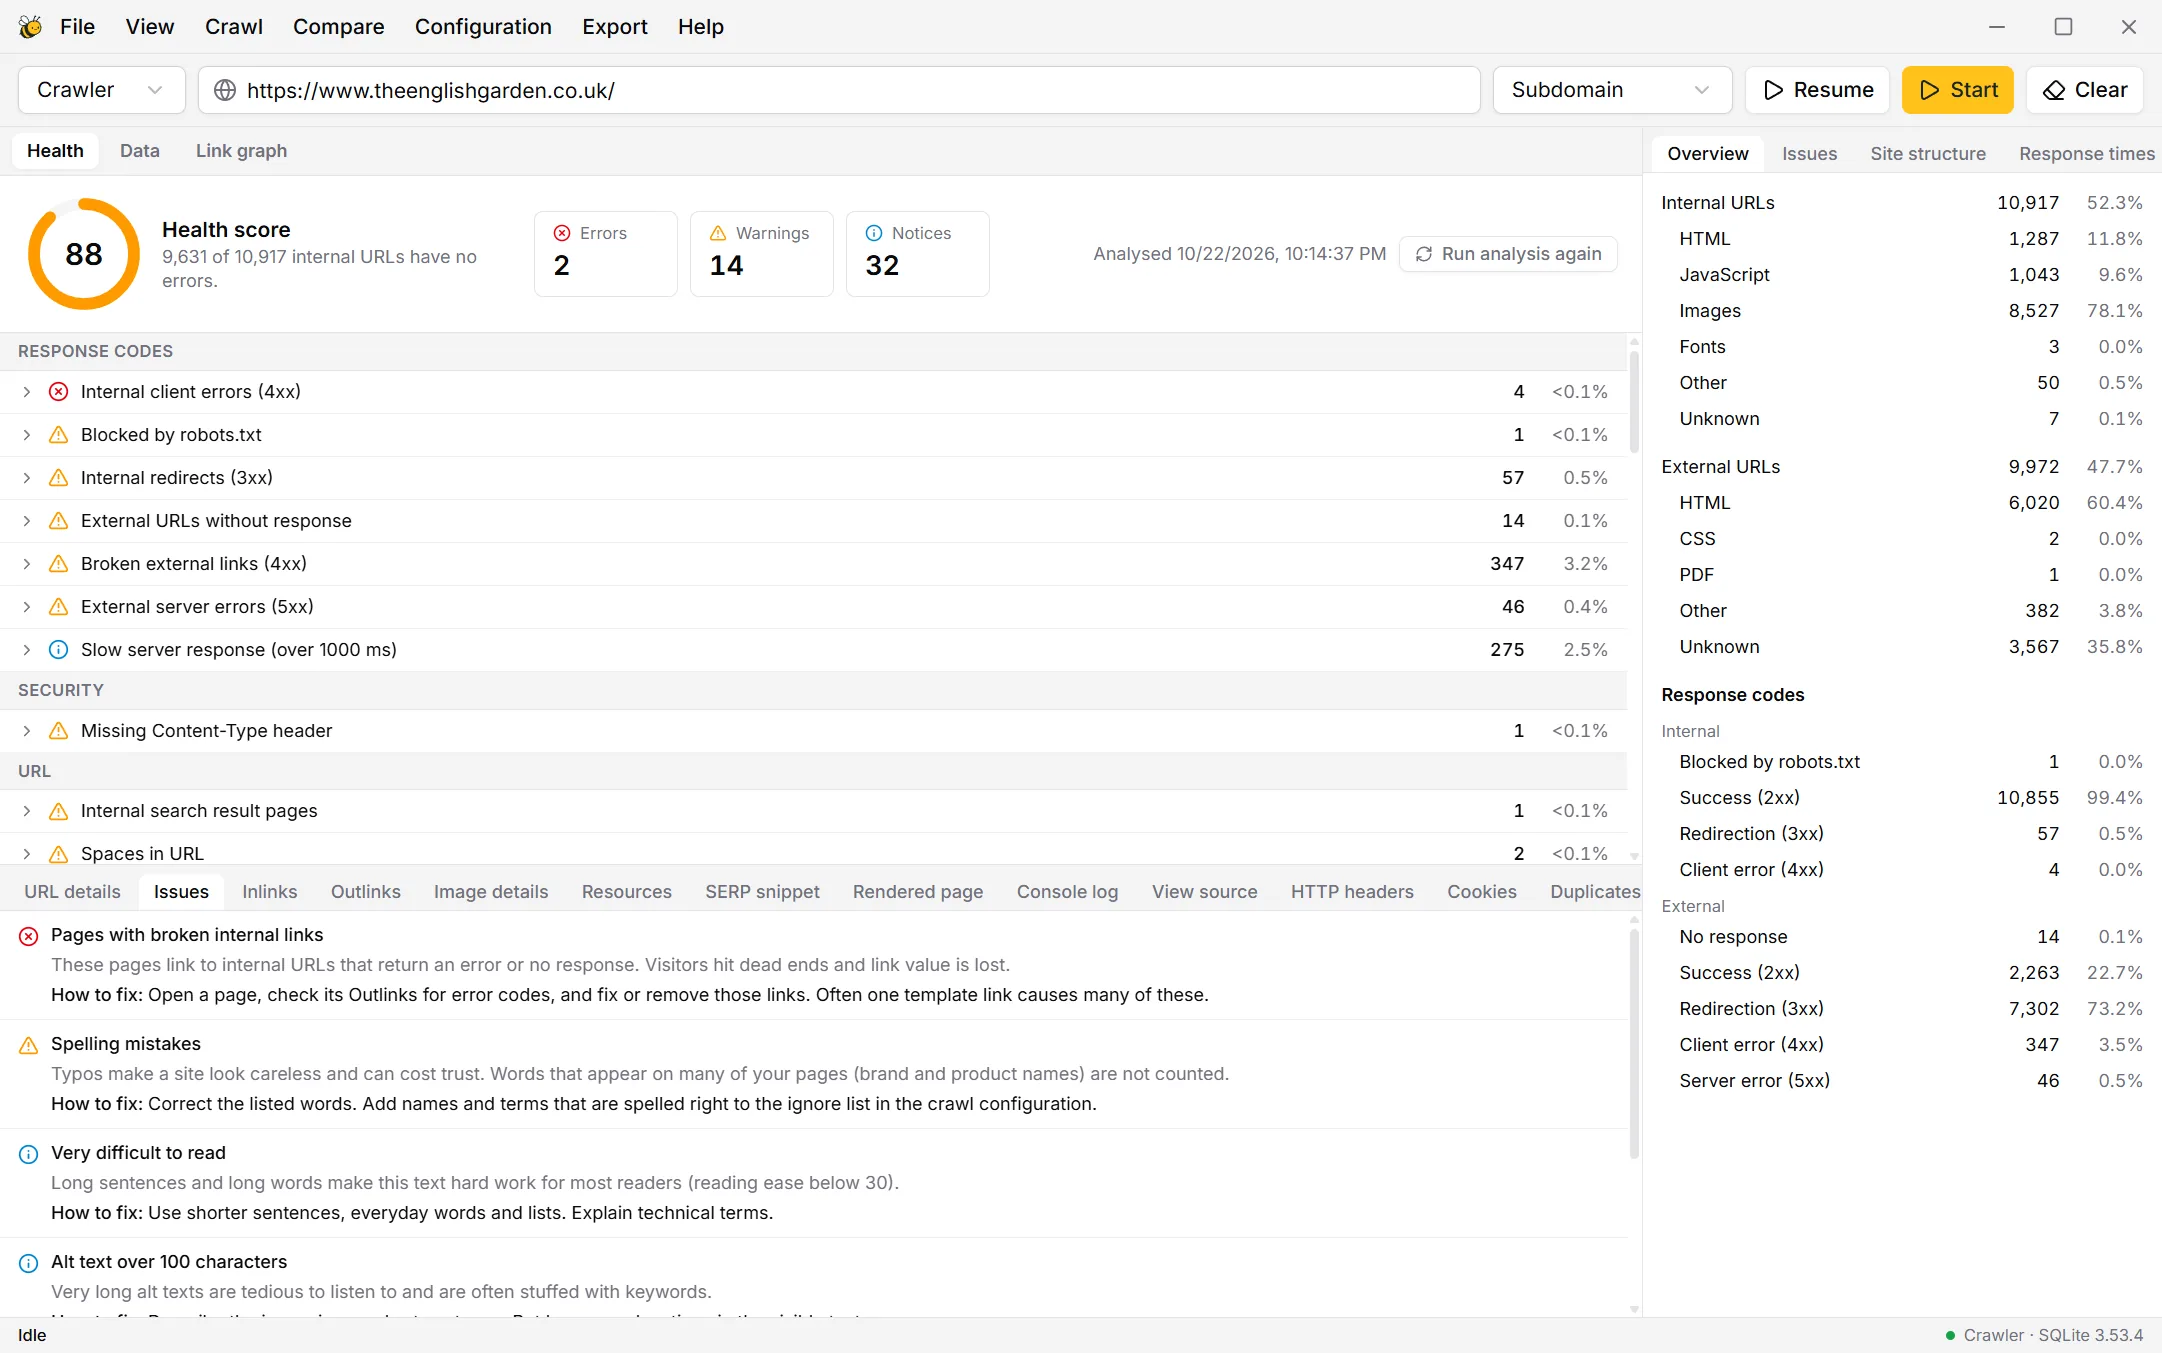Click the issue details panel scrollbar

(x=1634, y=1044)
